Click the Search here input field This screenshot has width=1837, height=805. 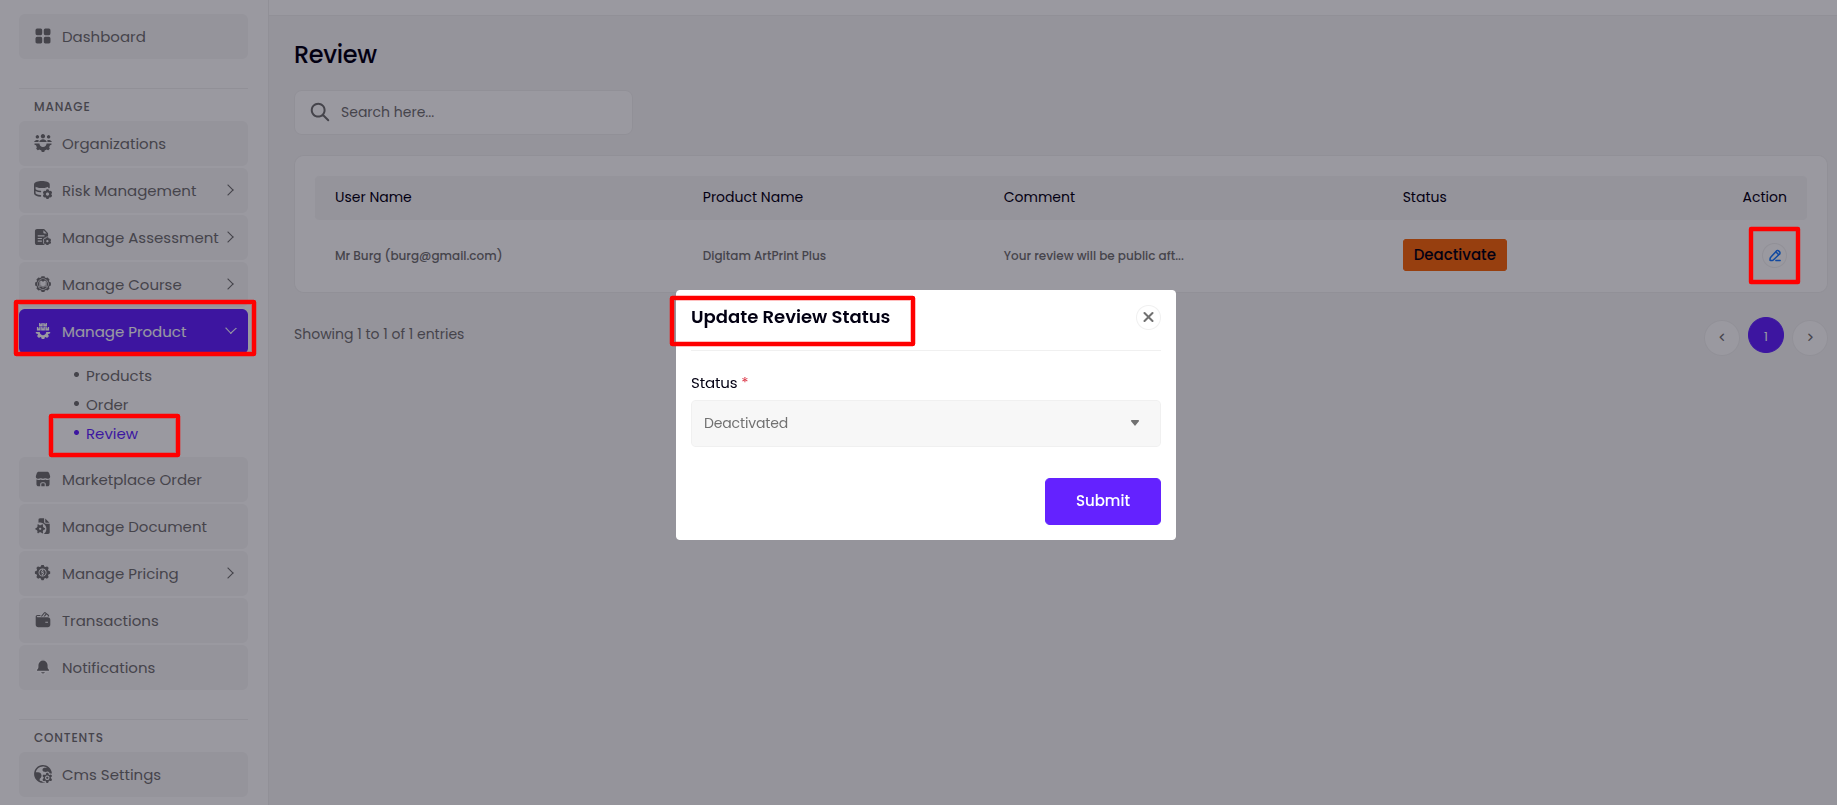point(480,112)
